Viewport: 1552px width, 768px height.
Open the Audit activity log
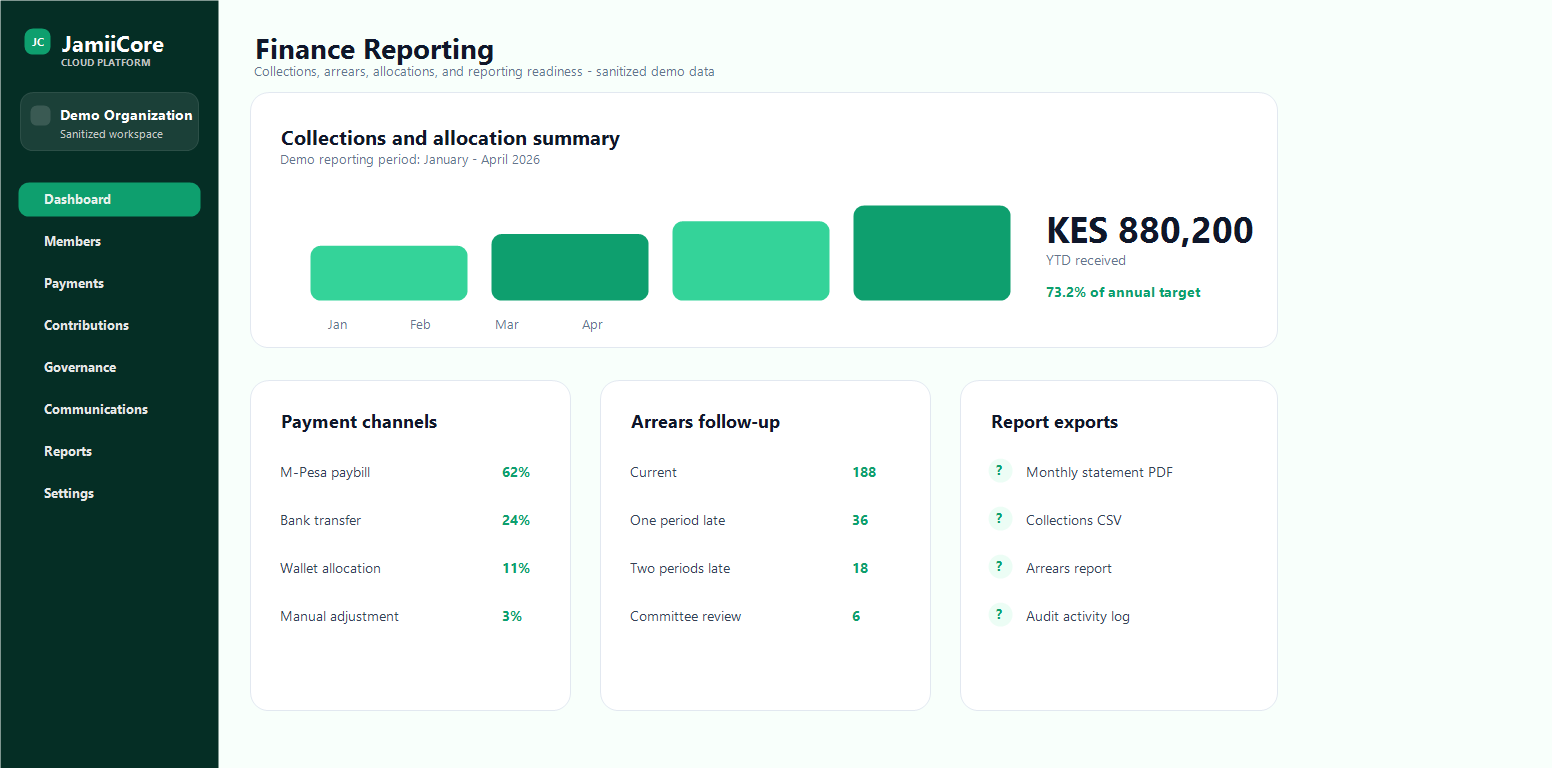1077,616
